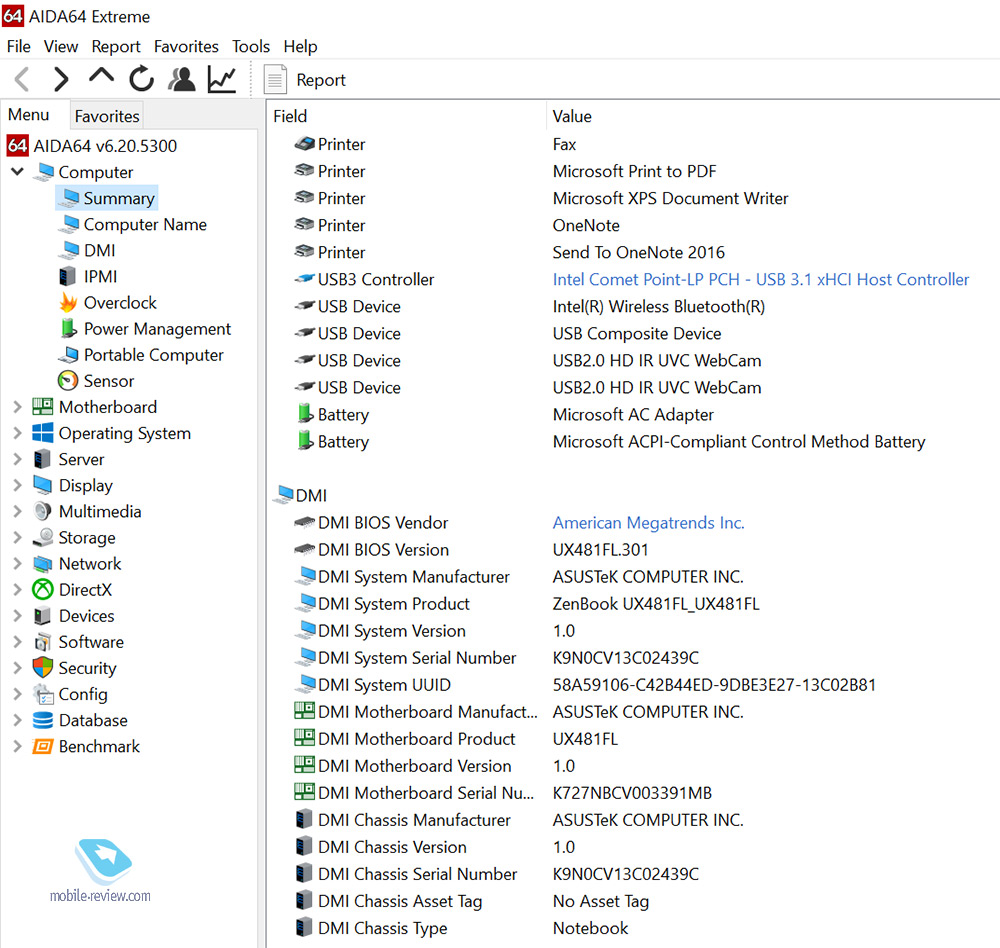Click the Refresh toolbar icon
The image size is (1000, 948).
tap(141, 79)
